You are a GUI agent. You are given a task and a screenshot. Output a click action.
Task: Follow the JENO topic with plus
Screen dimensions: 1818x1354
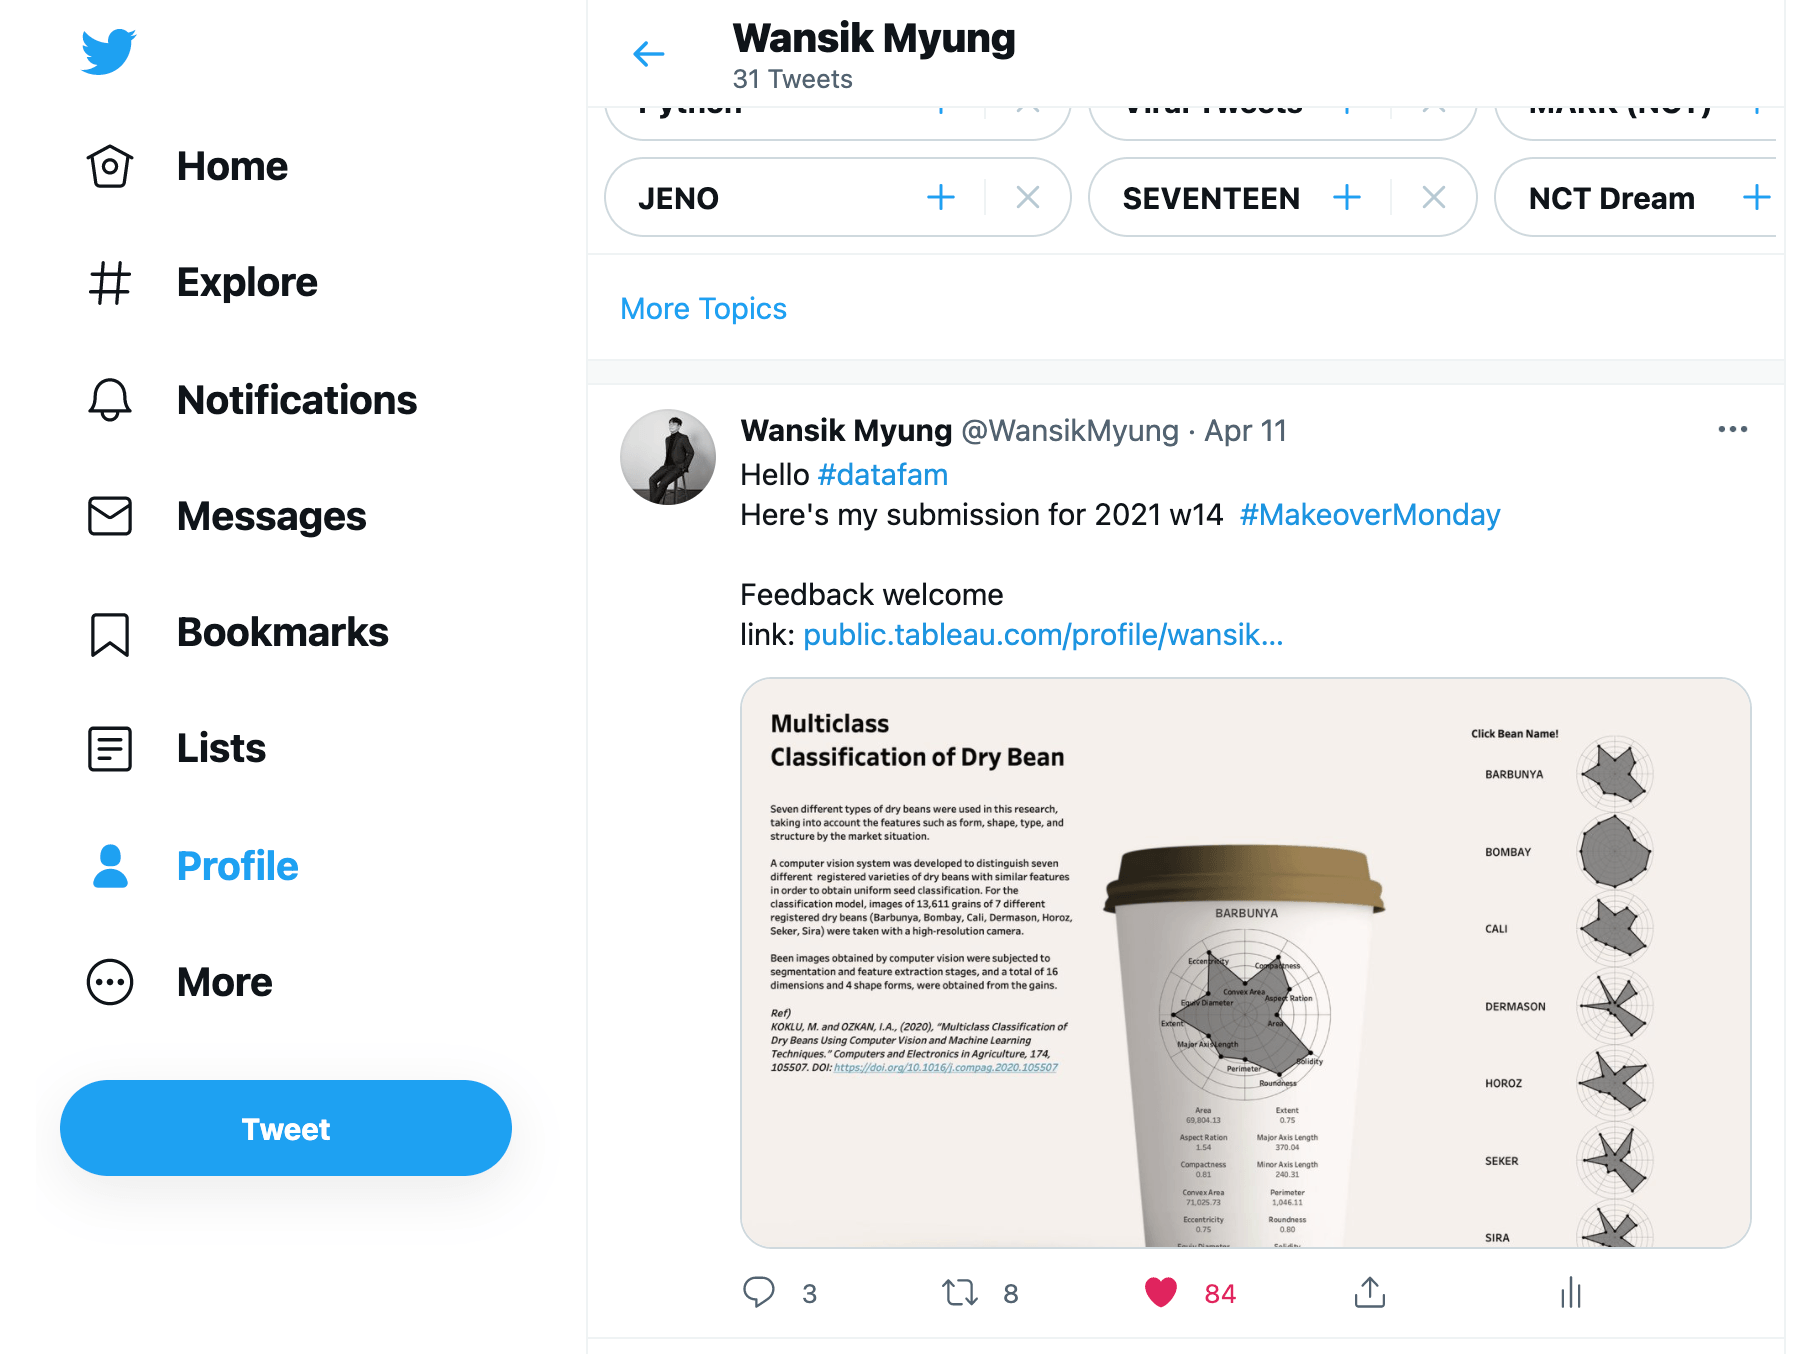click(941, 197)
